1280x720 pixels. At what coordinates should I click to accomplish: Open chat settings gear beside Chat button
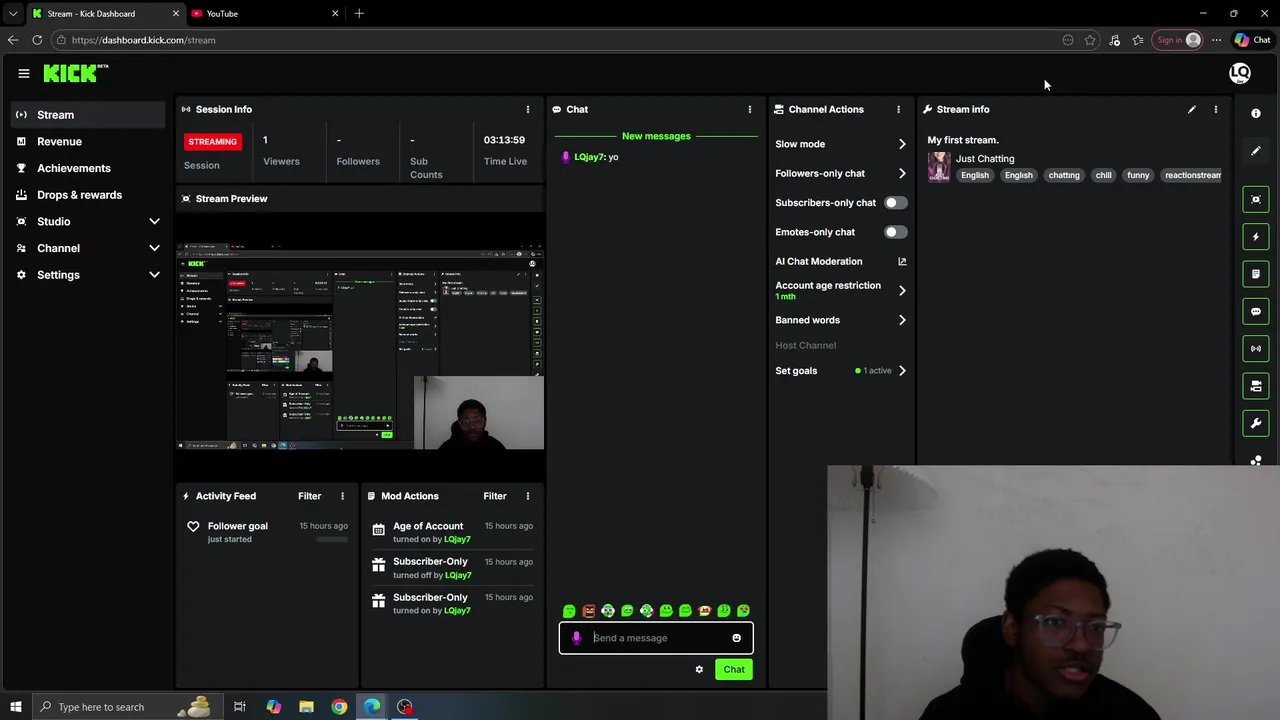tap(699, 669)
